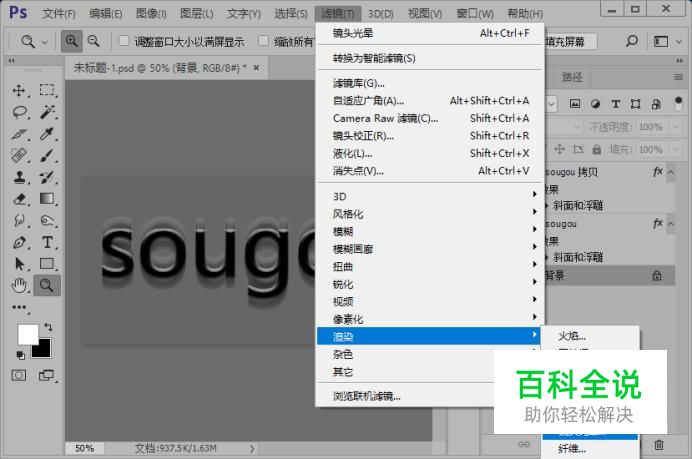This screenshot has width=692, height=459.
Task: Open the 图像(I) menu
Action: (x=151, y=14)
